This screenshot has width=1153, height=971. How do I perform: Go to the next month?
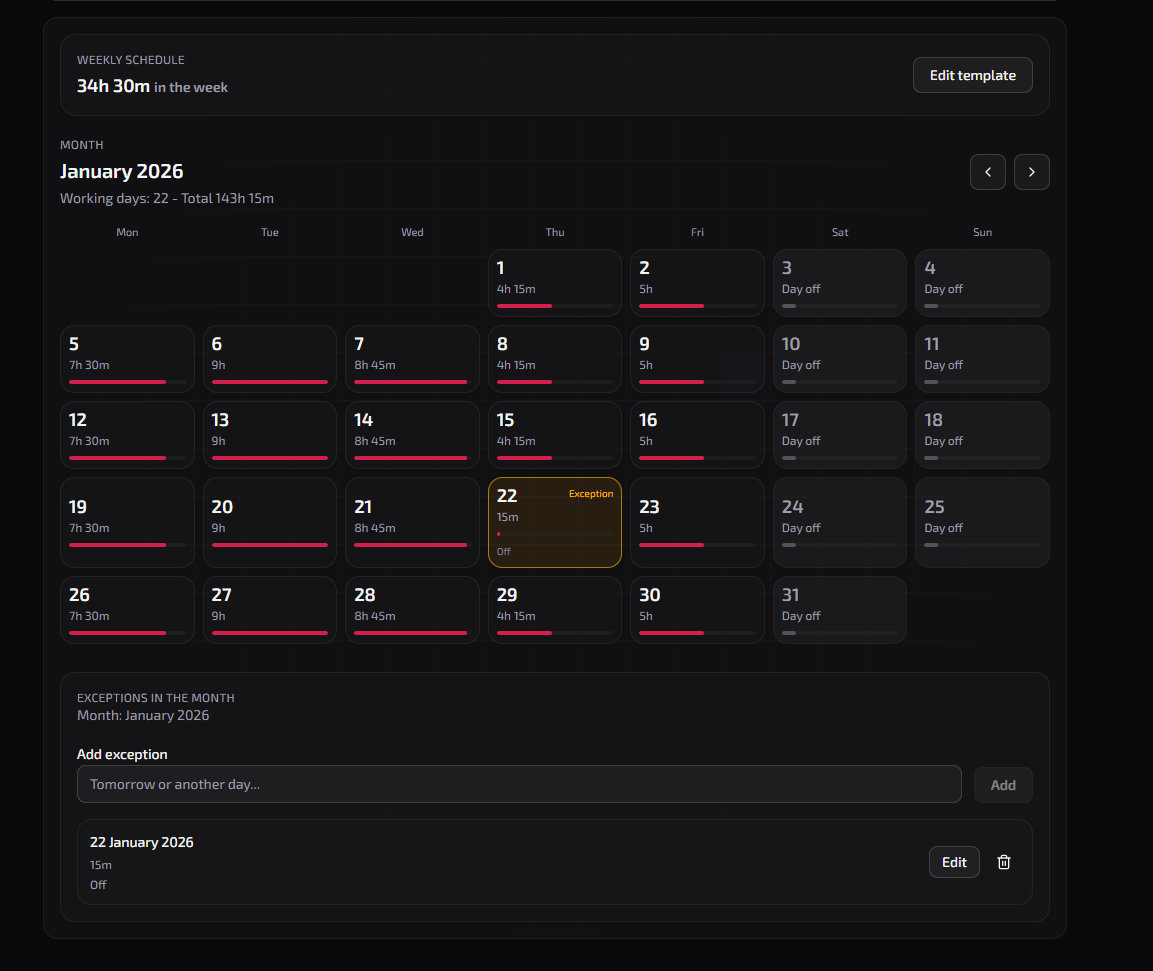[x=1032, y=172]
